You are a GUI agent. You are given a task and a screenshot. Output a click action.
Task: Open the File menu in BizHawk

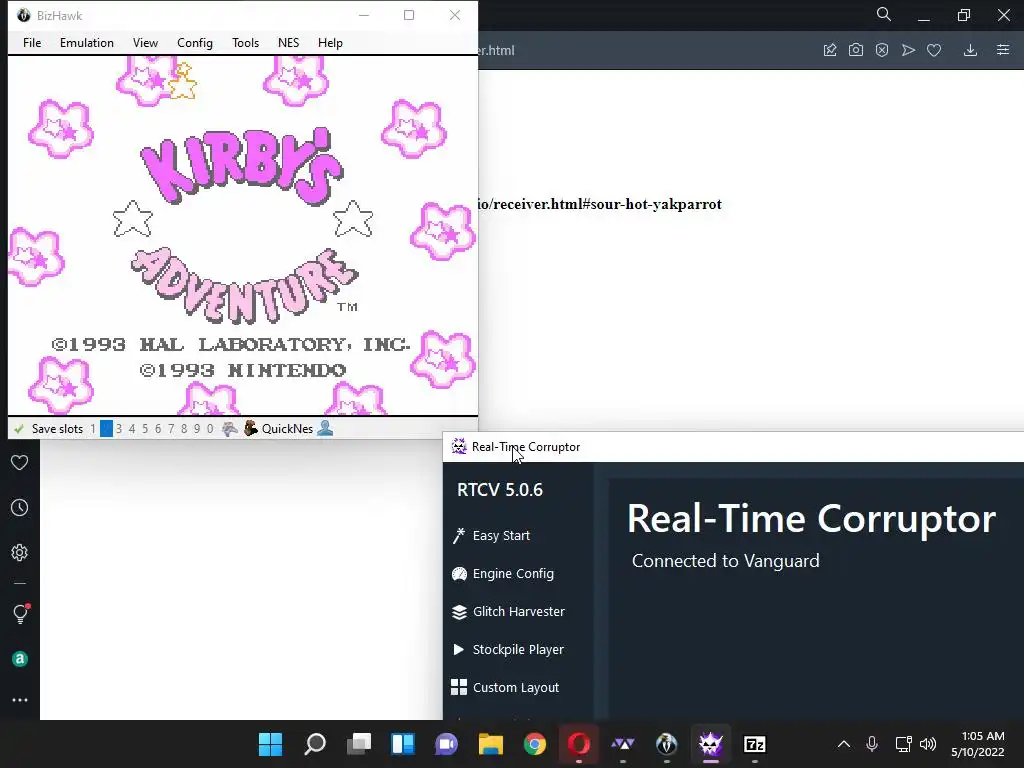[32, 42]
